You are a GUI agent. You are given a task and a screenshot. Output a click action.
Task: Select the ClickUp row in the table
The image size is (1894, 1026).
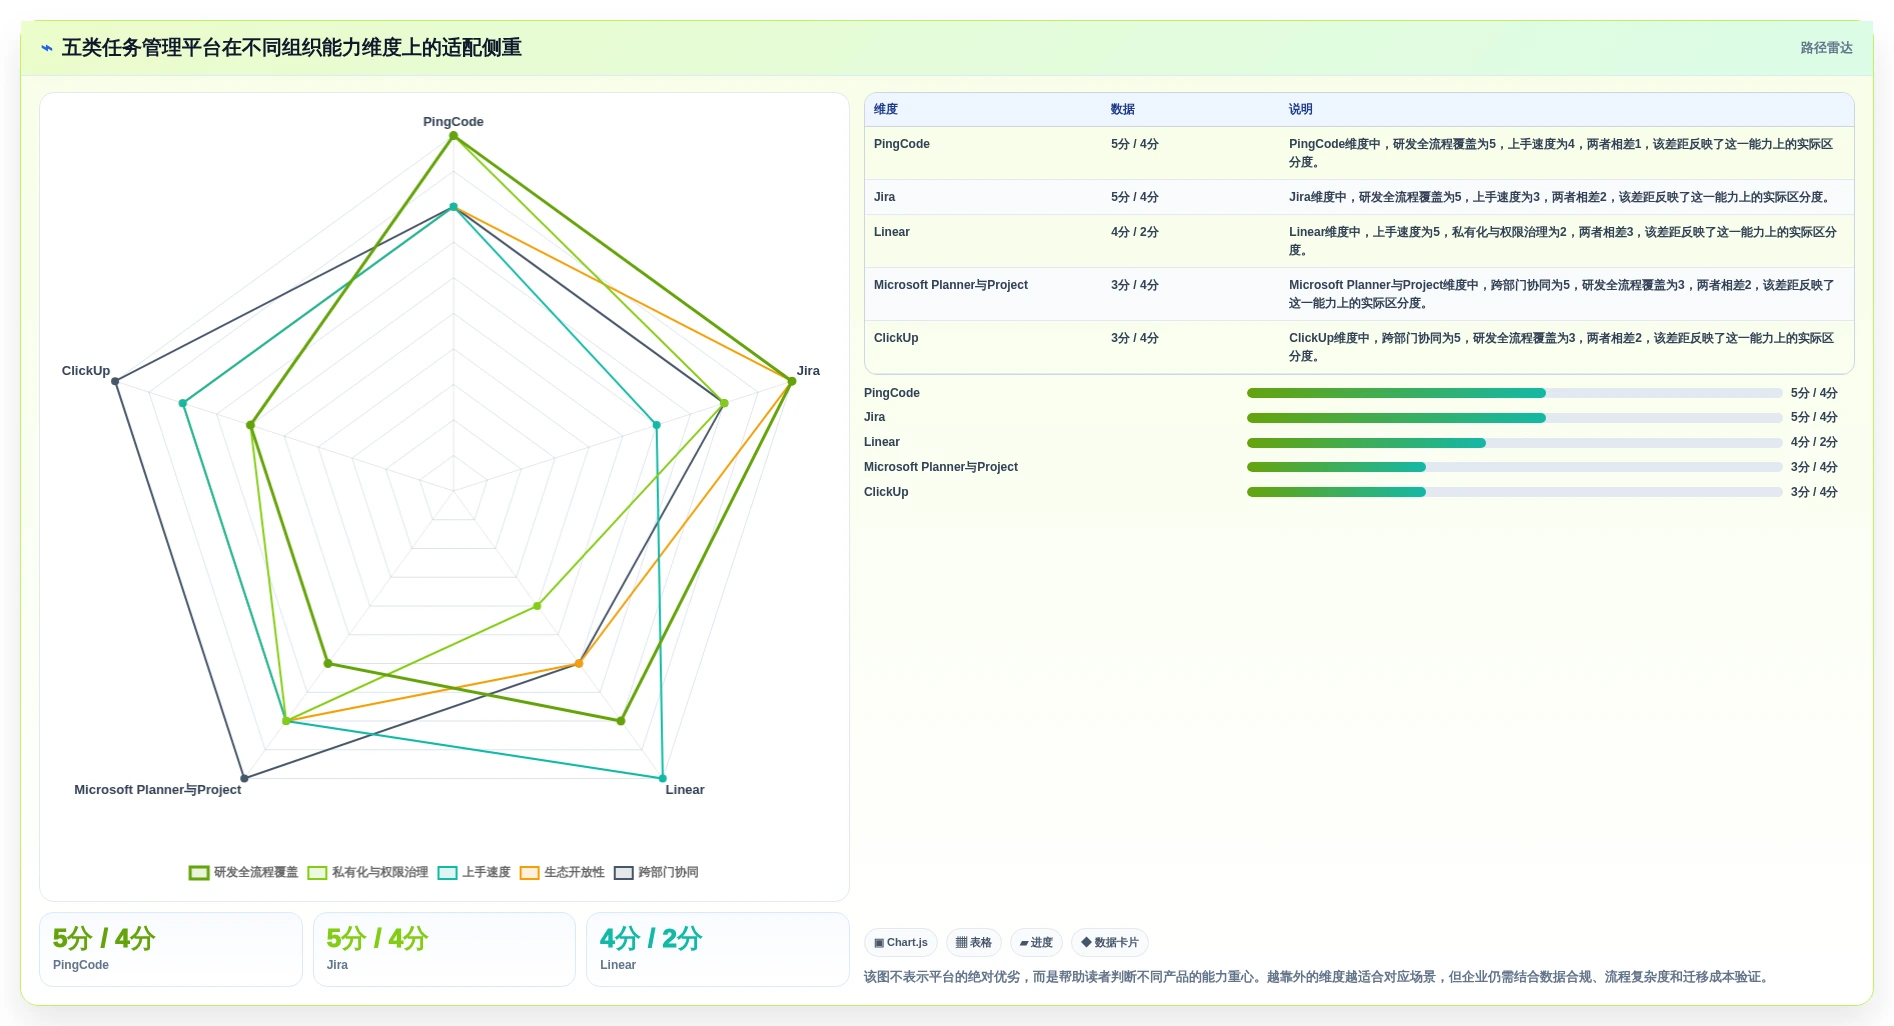1359,347
